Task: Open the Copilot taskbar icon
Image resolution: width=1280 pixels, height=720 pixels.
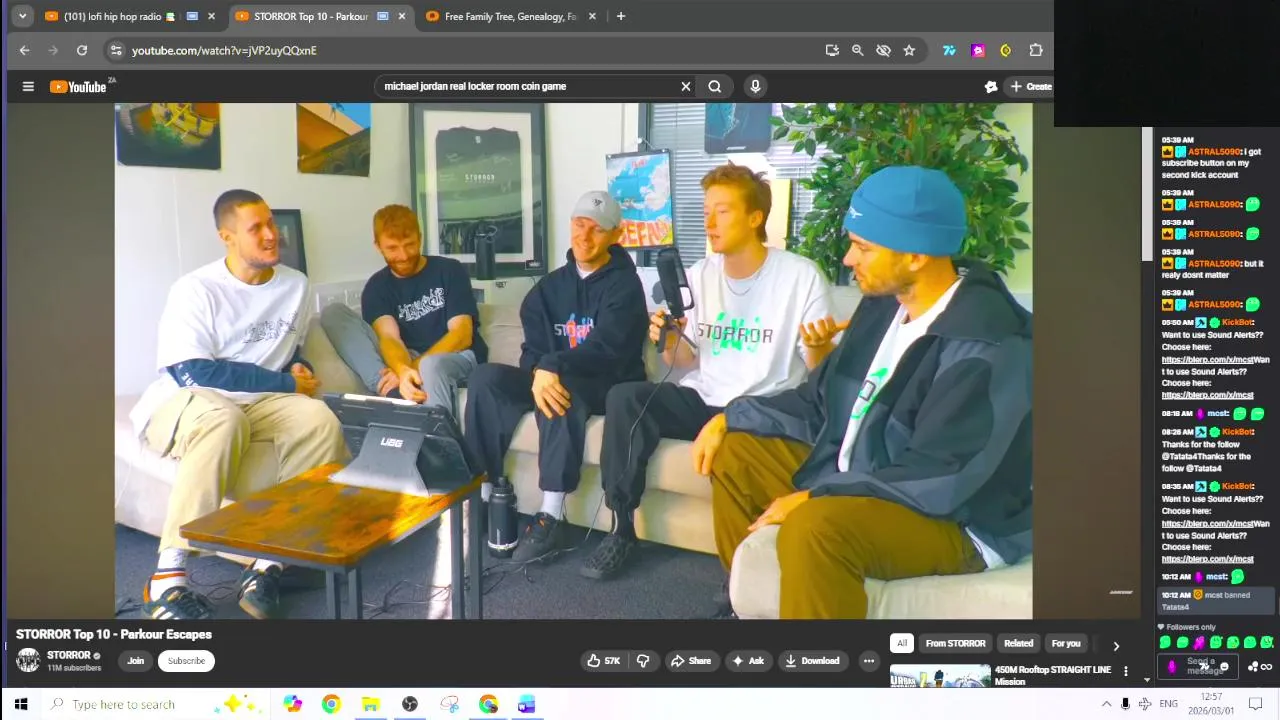Action: tap(292, 704)
